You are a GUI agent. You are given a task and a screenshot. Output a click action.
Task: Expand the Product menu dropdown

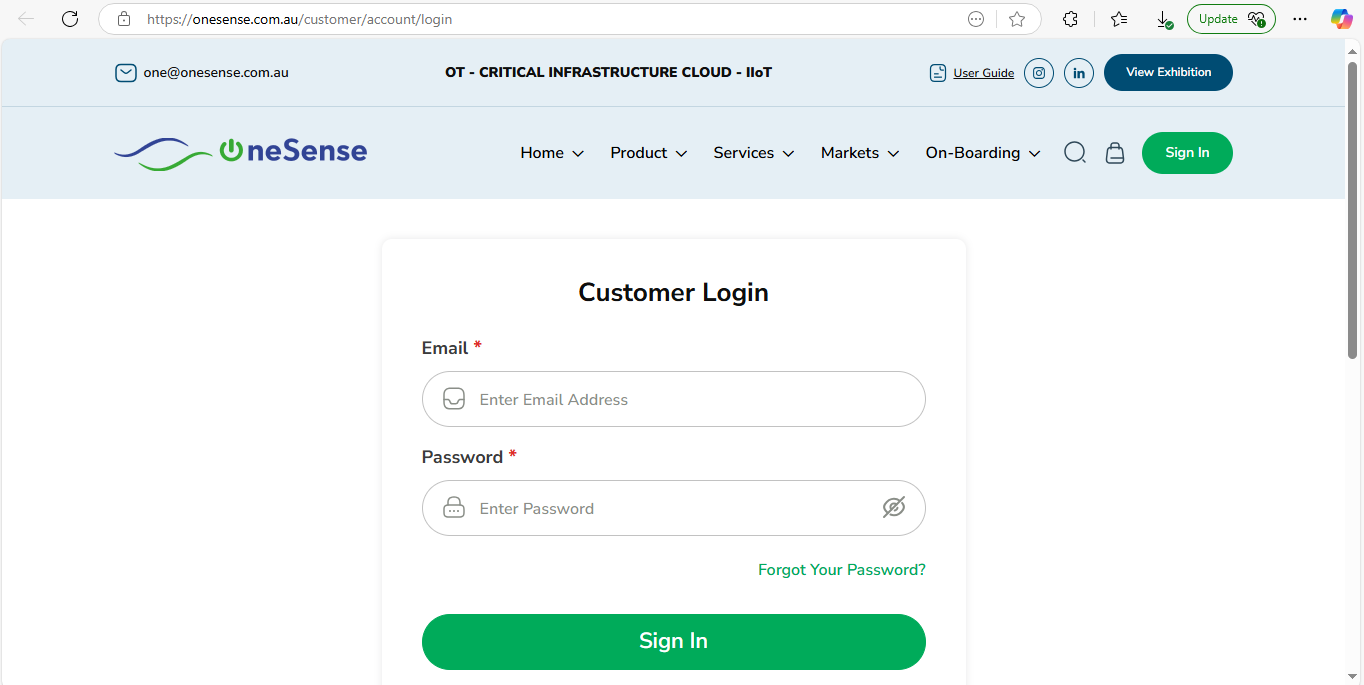pyautogui.click(x=649, y=153)
